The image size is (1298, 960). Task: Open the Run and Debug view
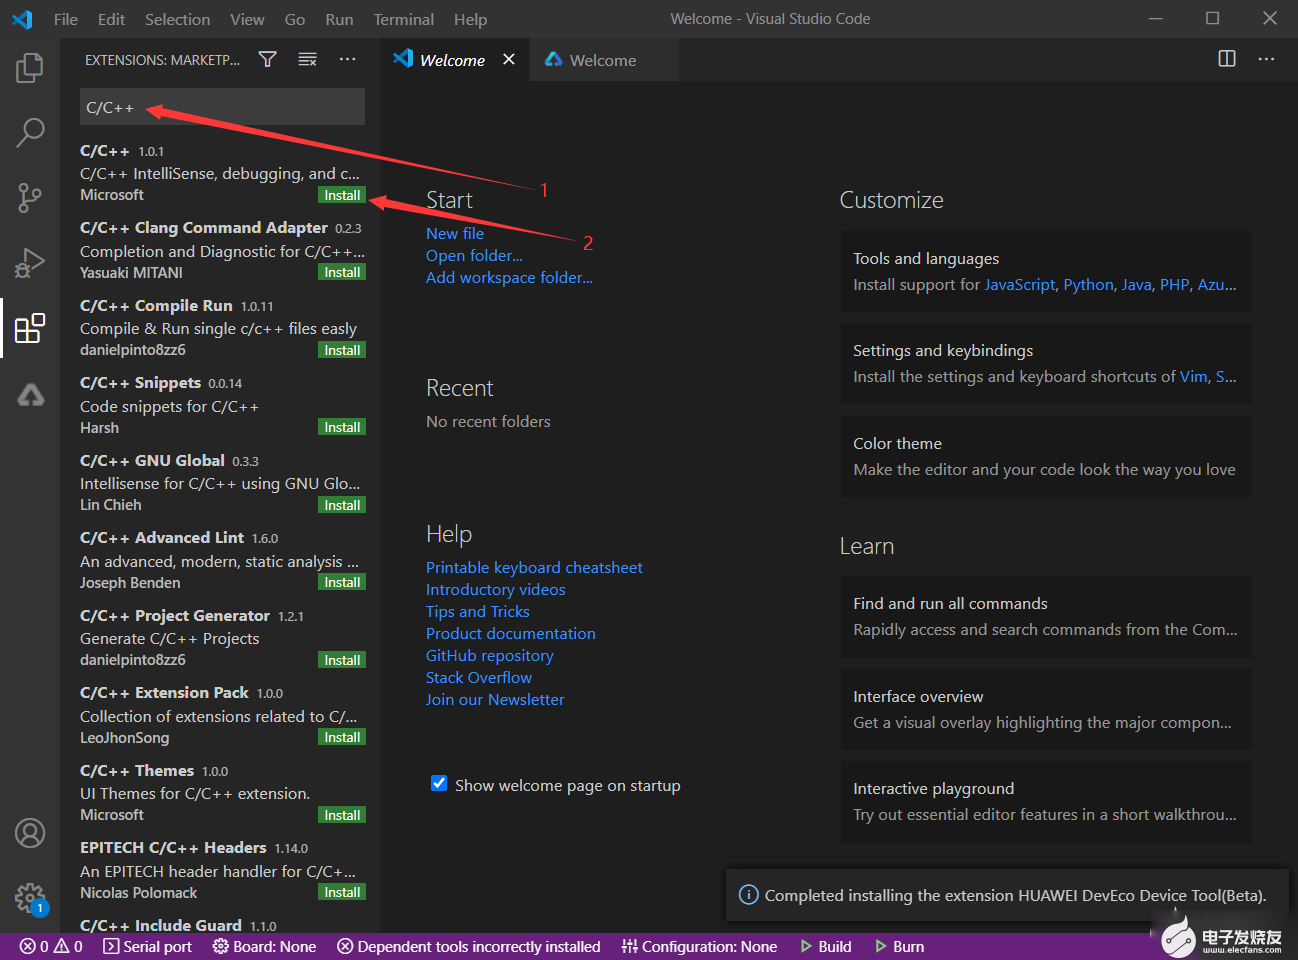coord(30,263)
